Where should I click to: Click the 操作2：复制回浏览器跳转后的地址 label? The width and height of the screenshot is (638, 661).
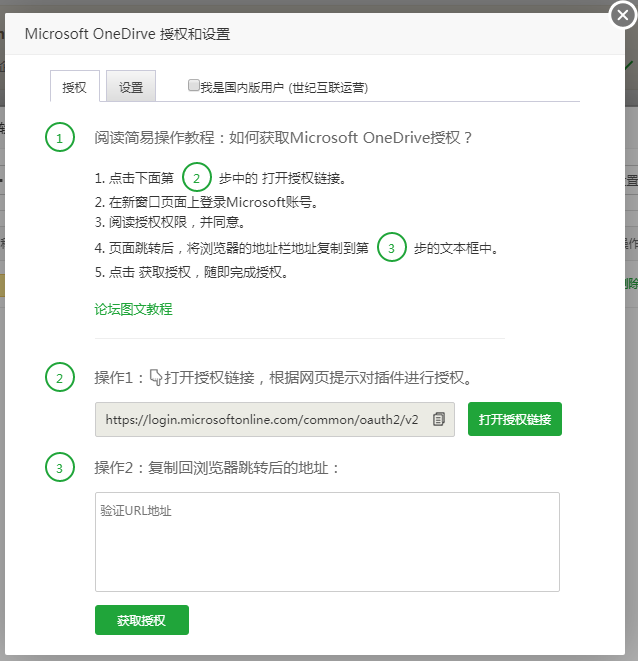[x=217, y=467]
